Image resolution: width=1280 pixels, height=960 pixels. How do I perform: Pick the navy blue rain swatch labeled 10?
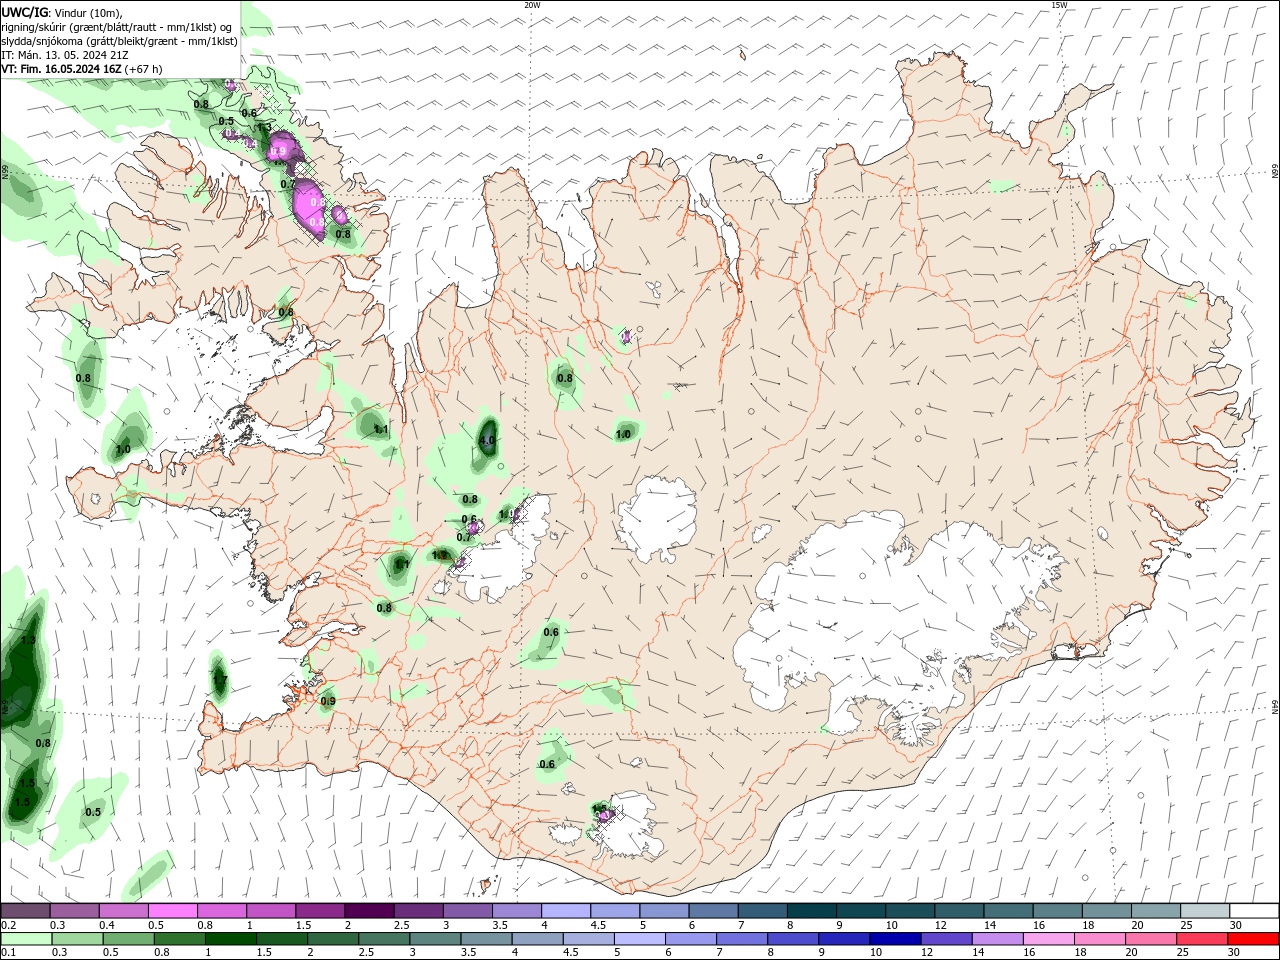pos(894,940)
